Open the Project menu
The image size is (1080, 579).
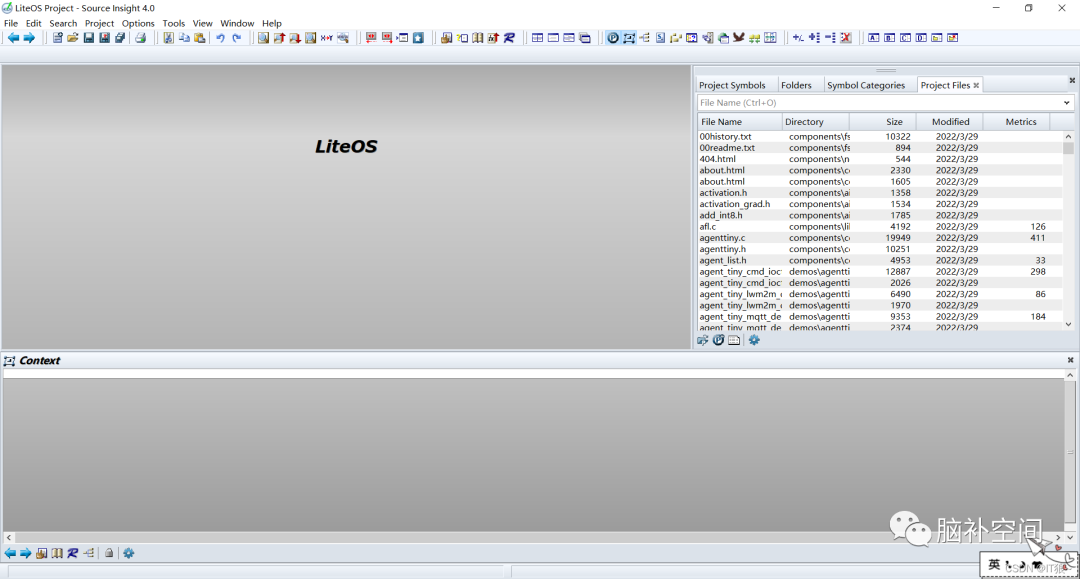[99, 23]
